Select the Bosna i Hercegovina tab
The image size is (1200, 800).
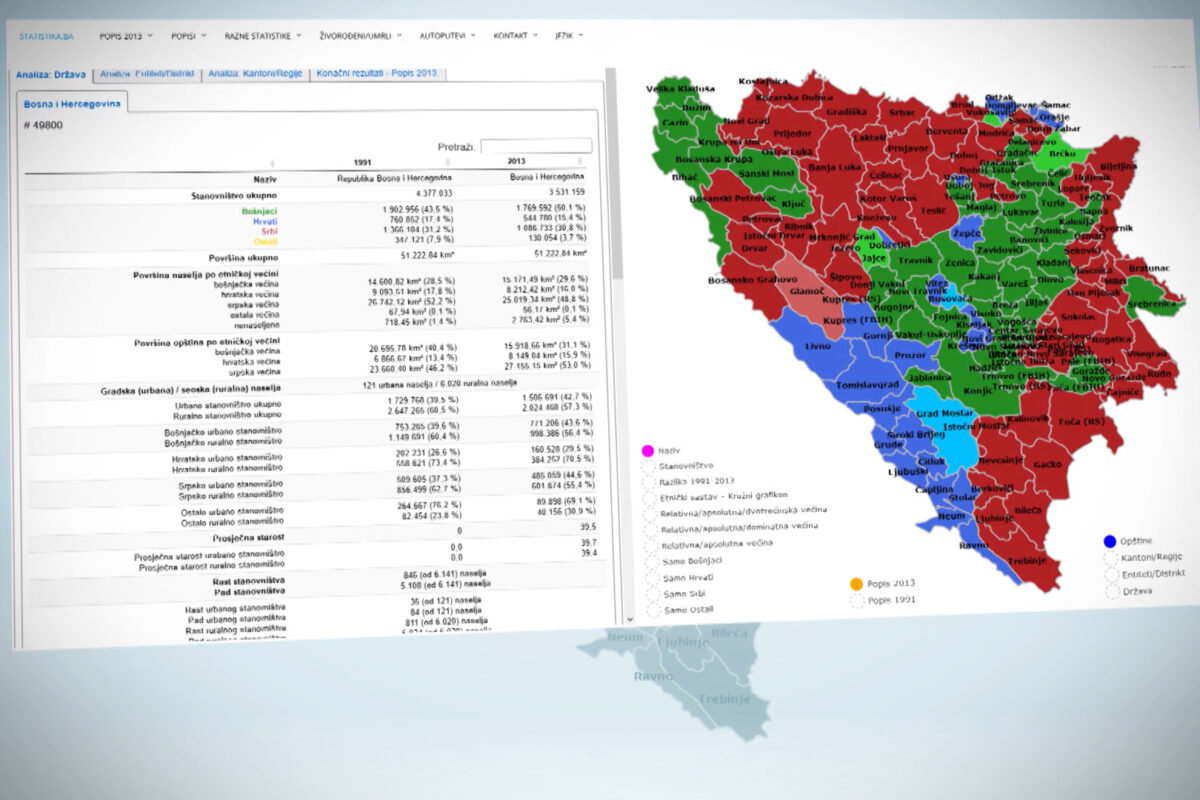pyautogui.click(x=70, y=103)
